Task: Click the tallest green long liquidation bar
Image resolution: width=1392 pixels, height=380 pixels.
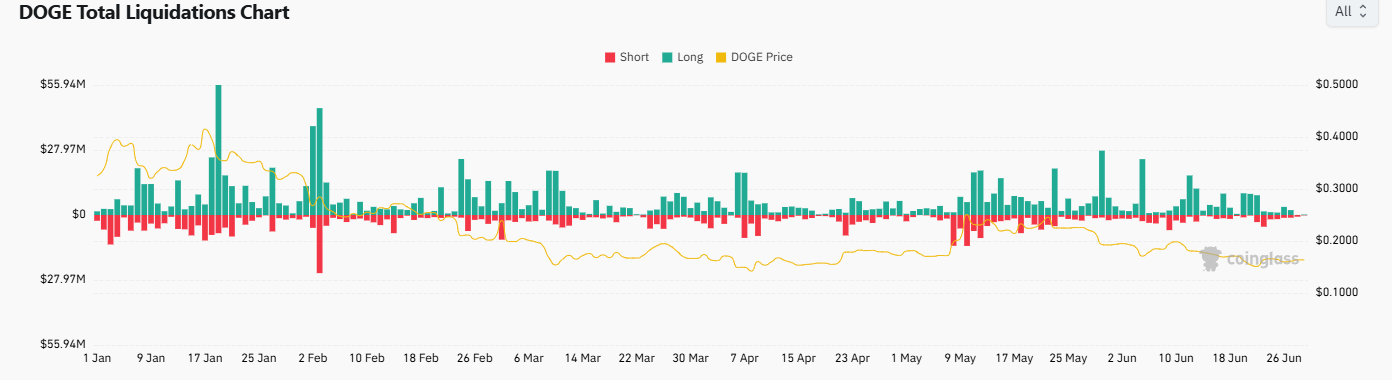Action: click(x=218, y=150)
